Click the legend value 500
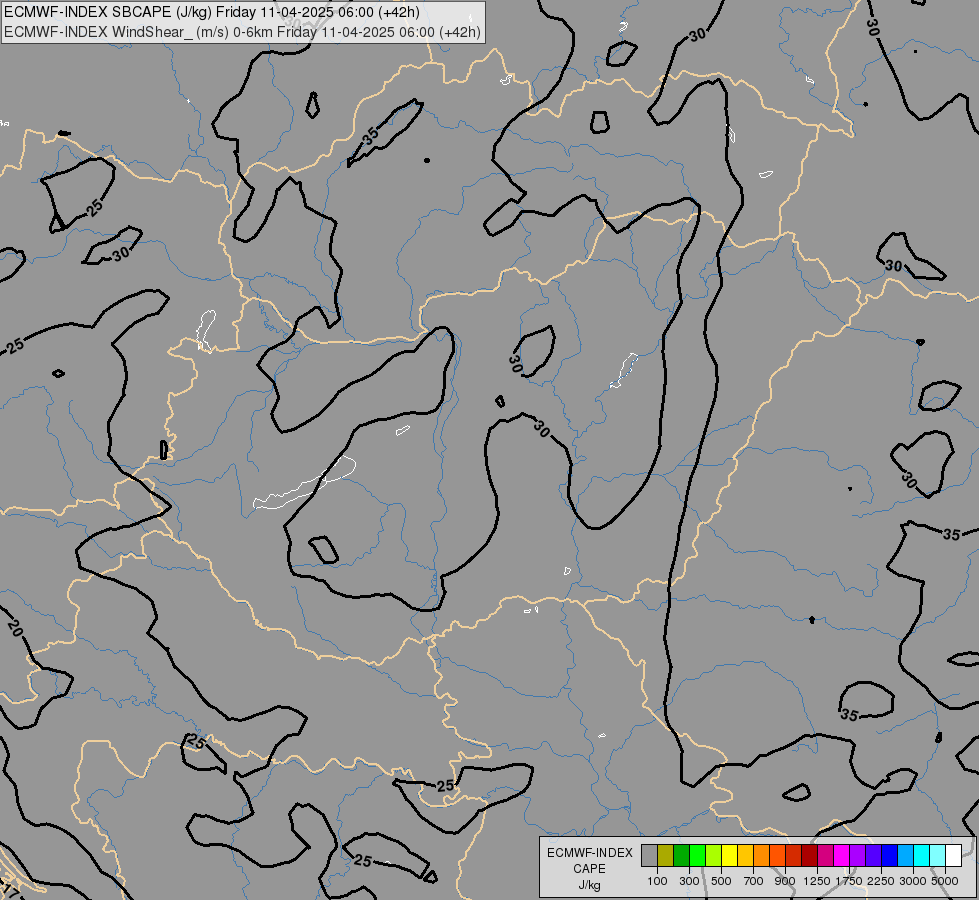 [x=721, y=881]
